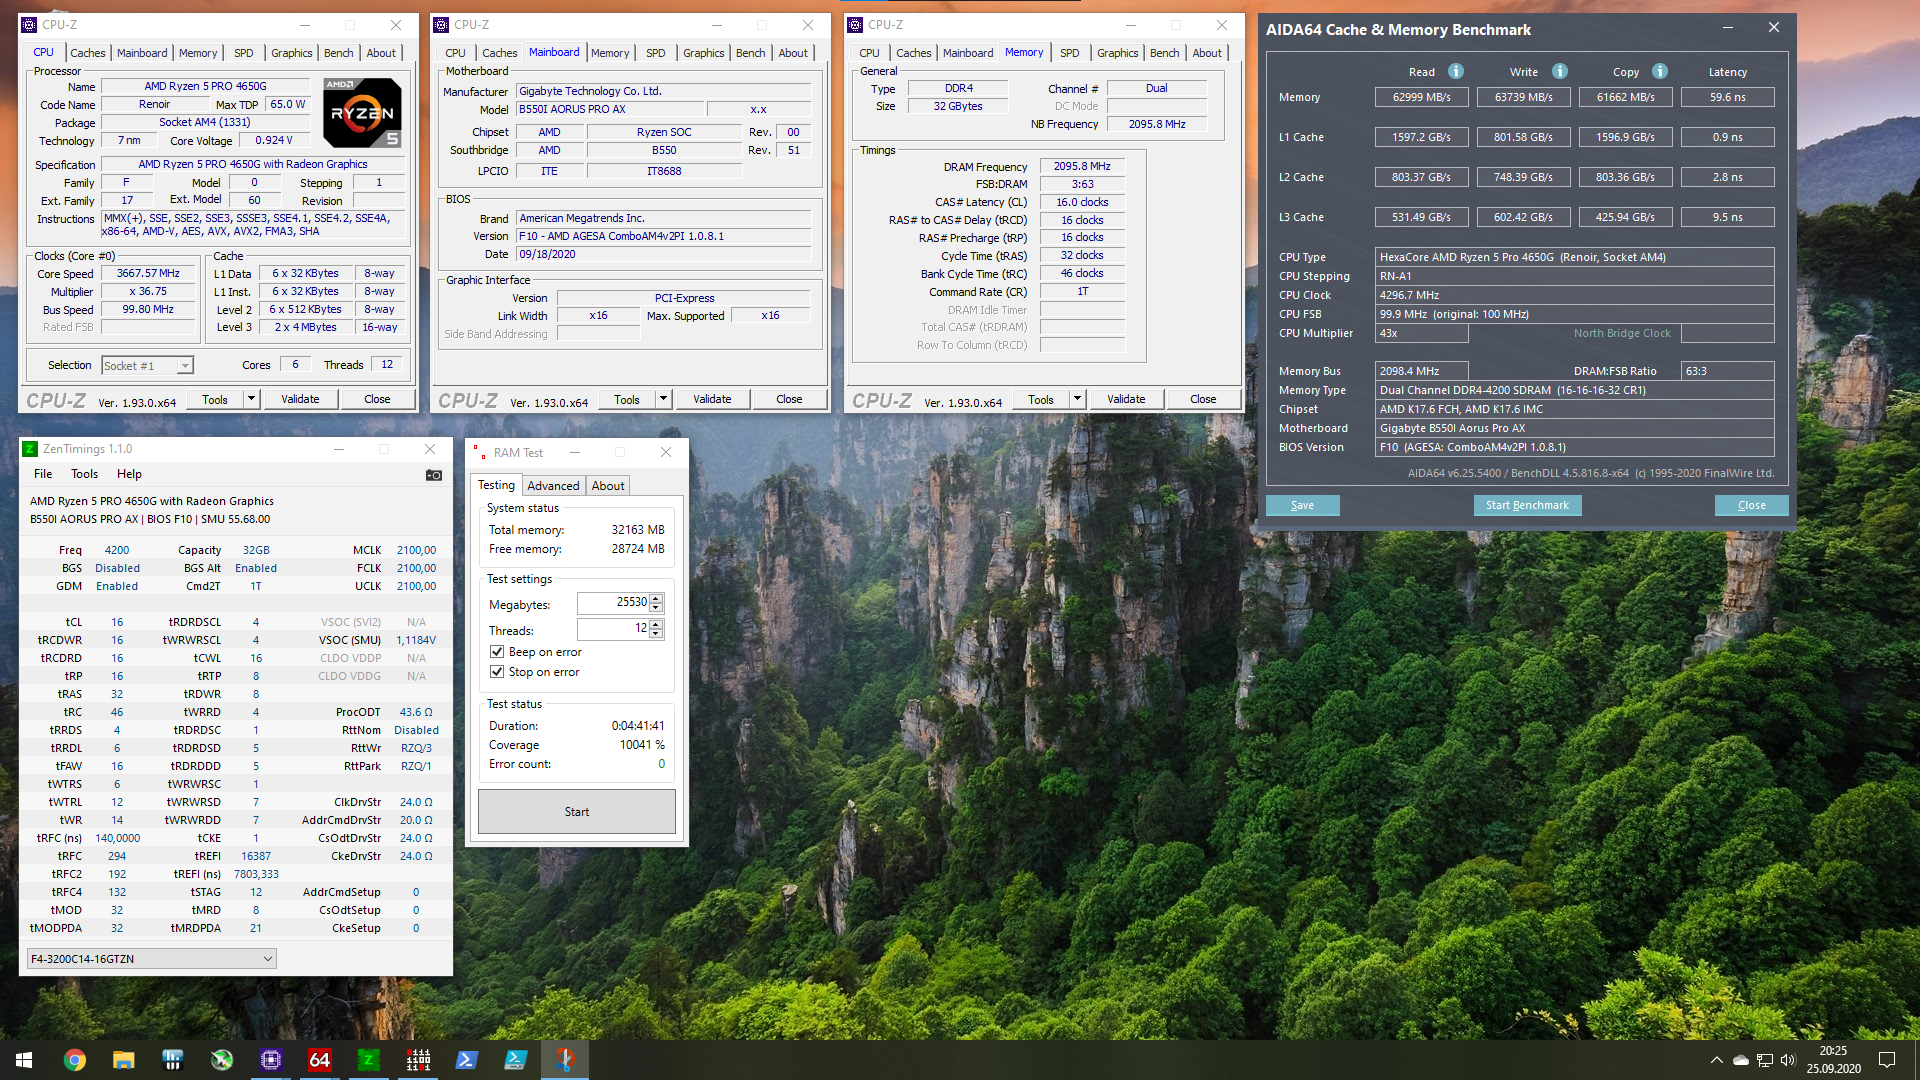The width and height of the screenshot is (1920, 1080).
Task: Open the ZenTimings Help menu
Action: pos(129,474)
